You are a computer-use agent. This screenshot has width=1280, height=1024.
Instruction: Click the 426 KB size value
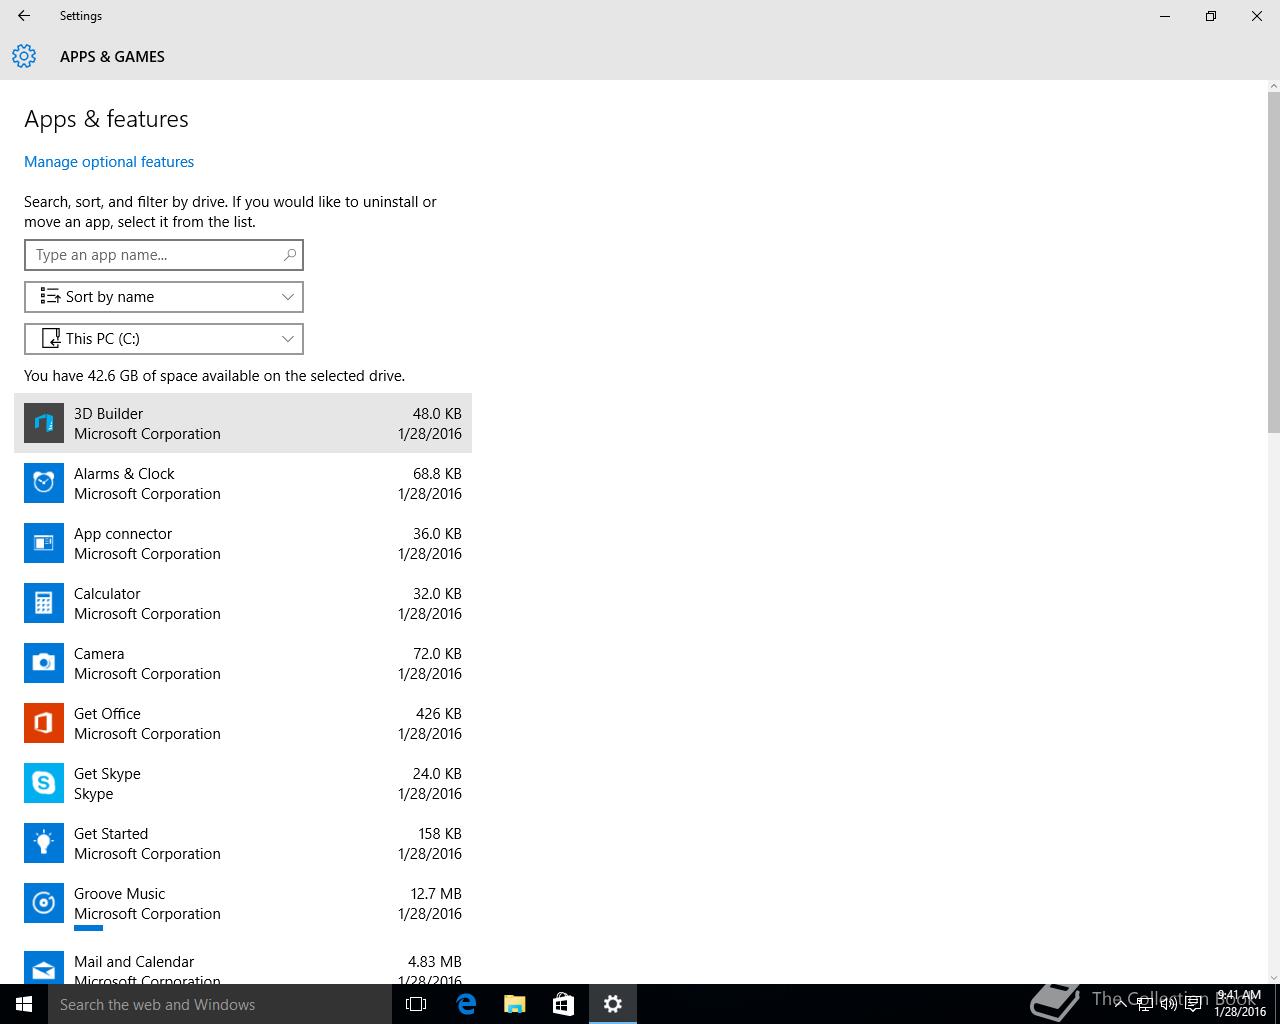coord(439,714)
